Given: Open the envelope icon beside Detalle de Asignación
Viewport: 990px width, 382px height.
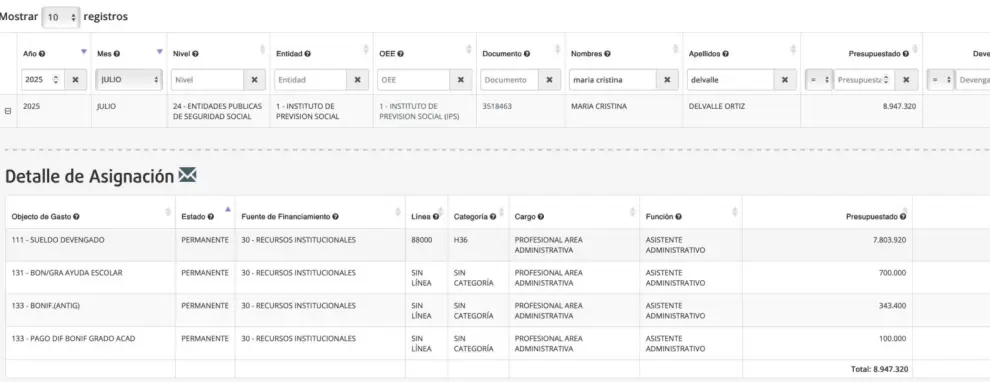Looking at the screenshot, I should 188,175.
